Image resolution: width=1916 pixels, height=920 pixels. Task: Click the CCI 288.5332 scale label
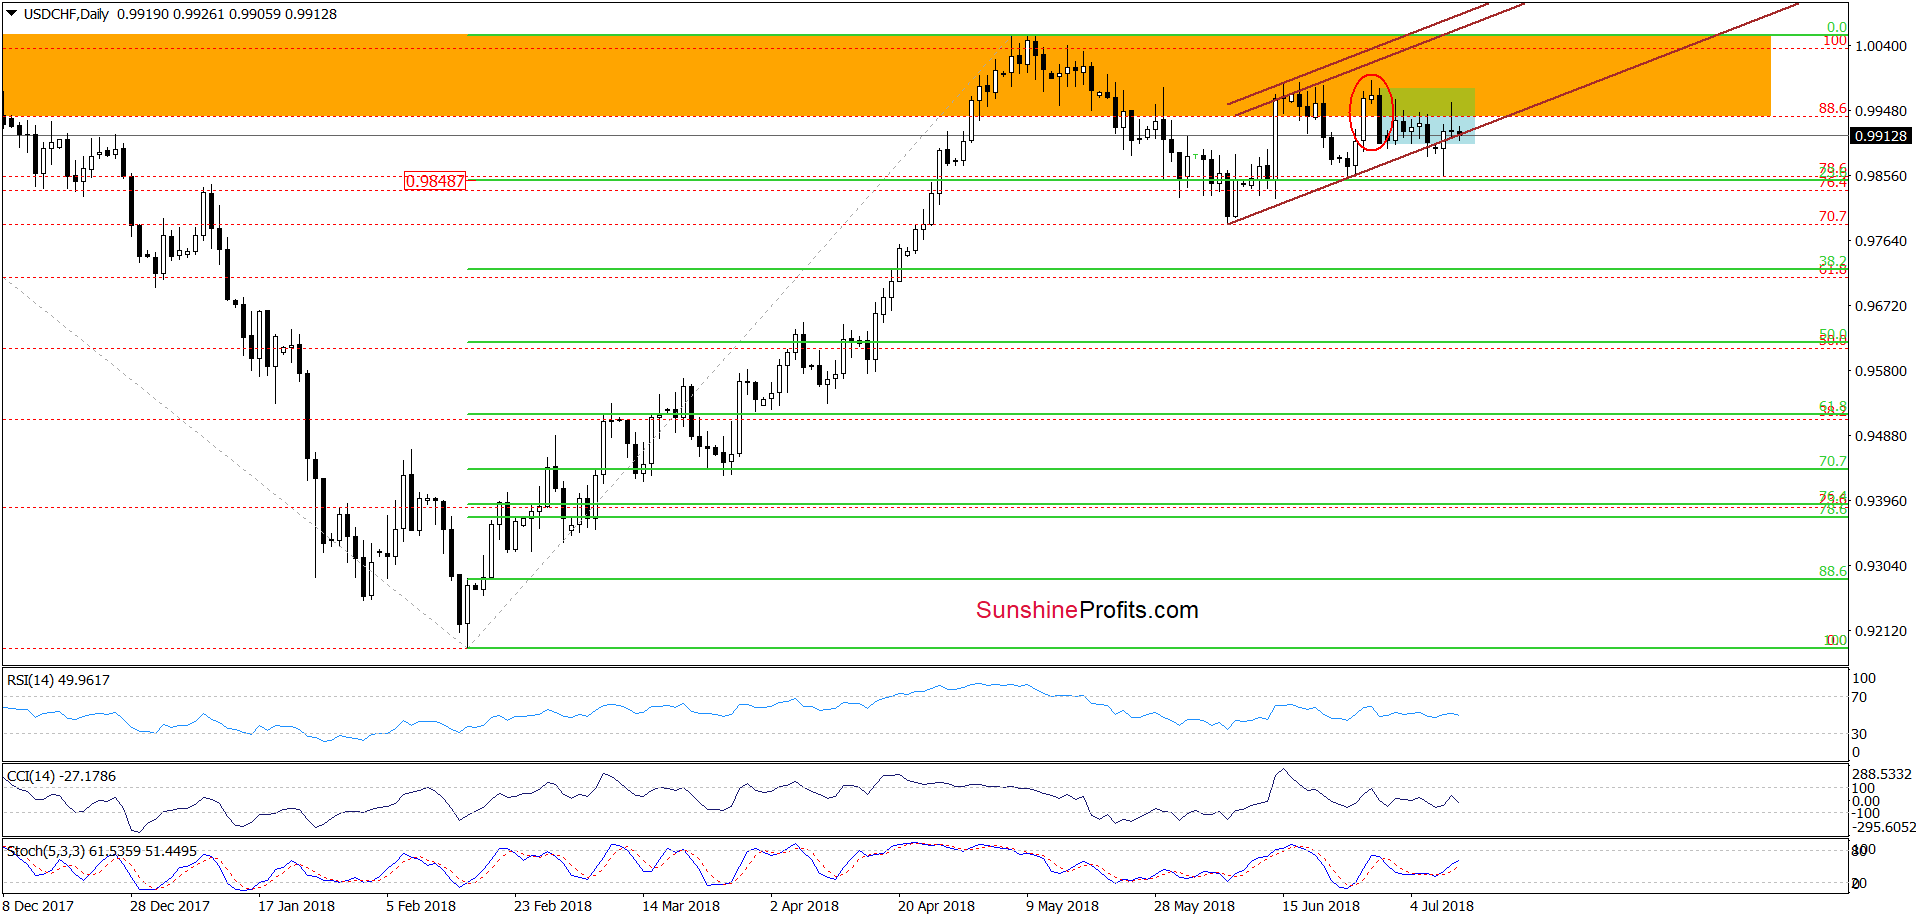pos(1882,774)
